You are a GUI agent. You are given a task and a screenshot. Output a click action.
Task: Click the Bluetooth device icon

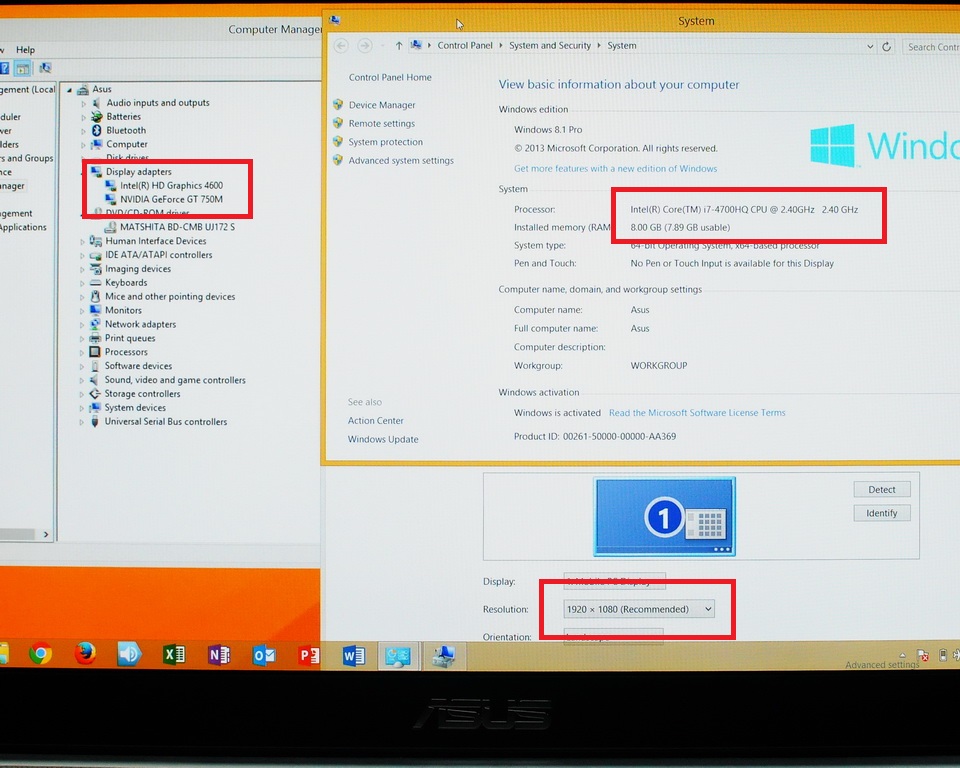tap(96, 130)
